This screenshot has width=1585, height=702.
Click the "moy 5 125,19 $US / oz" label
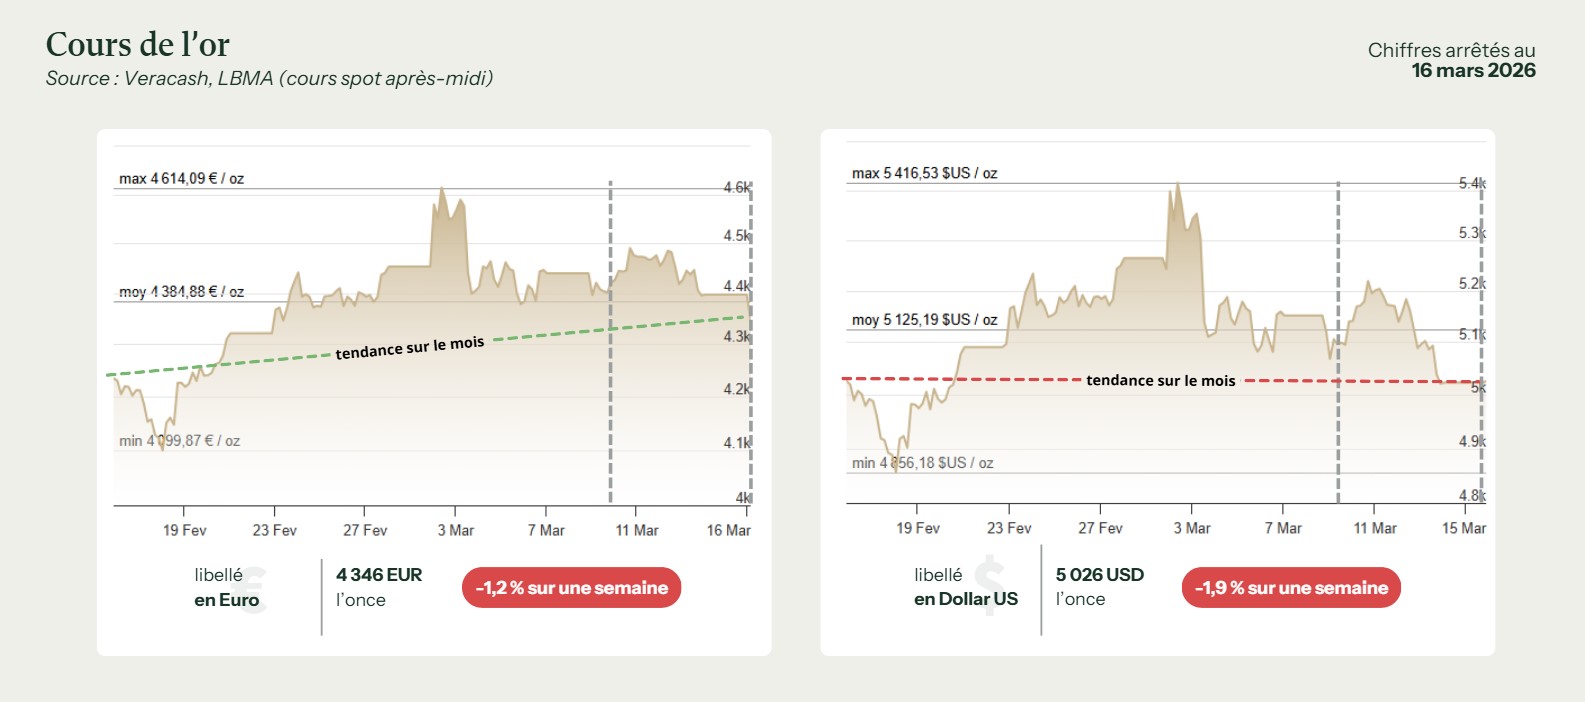tap(924, 320)
